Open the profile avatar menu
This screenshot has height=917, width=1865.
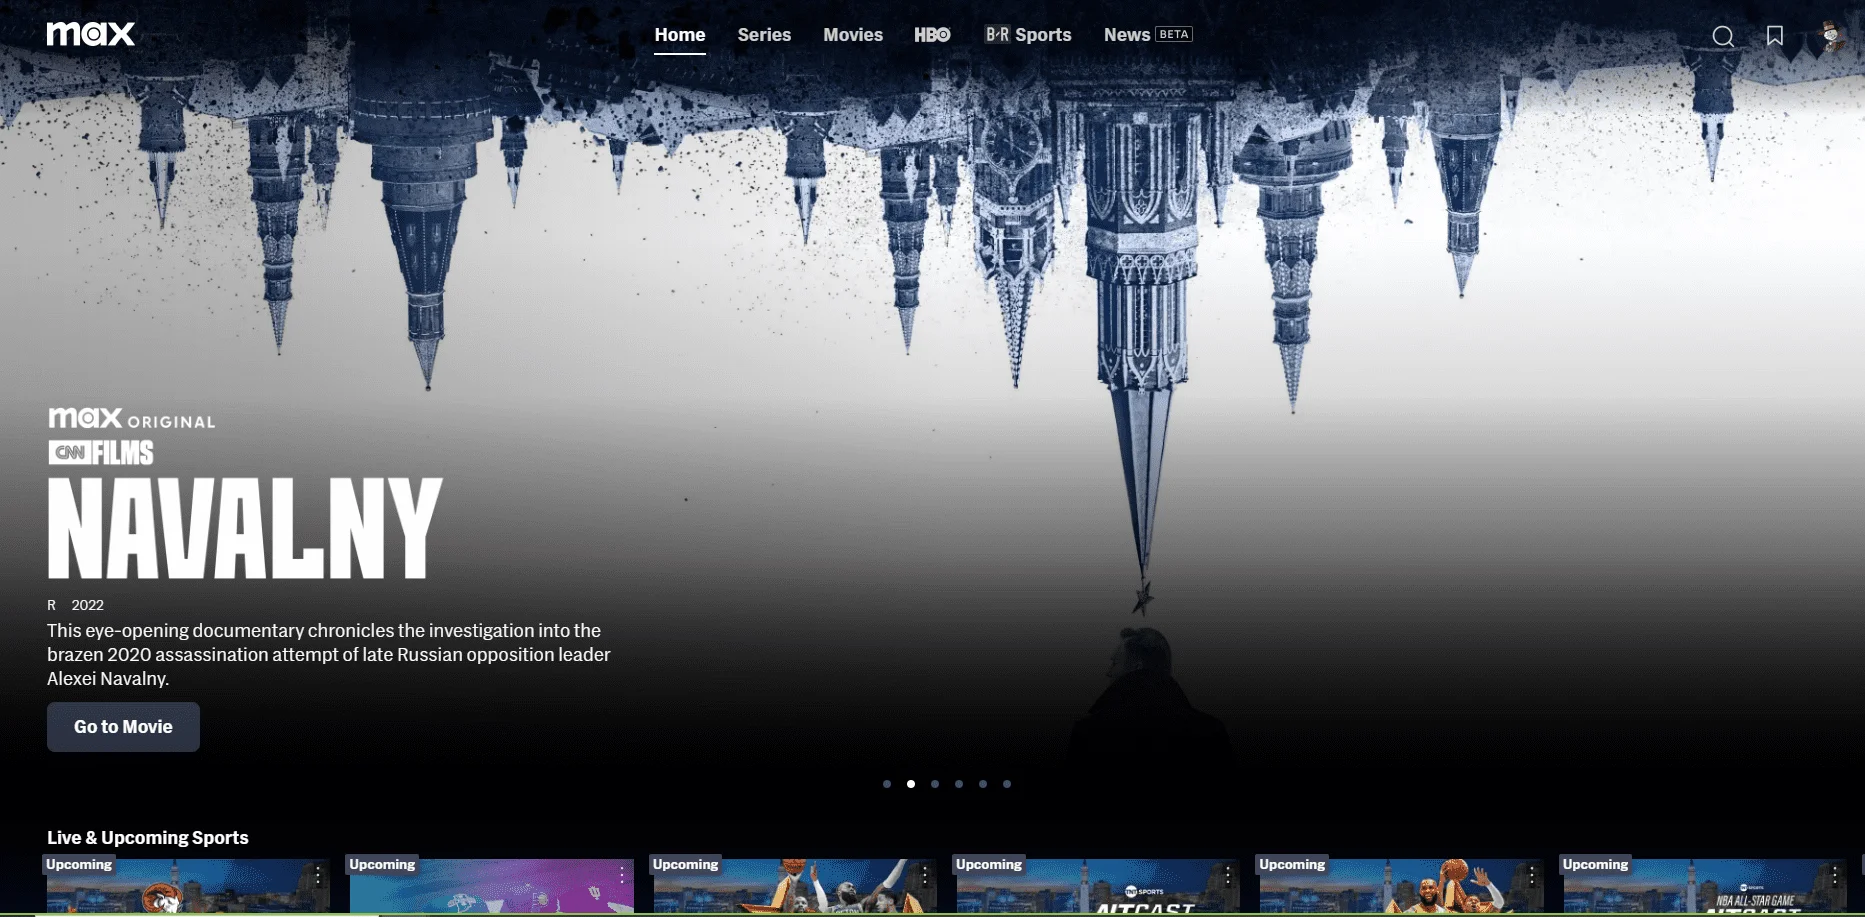click(x=1831, y=36)
